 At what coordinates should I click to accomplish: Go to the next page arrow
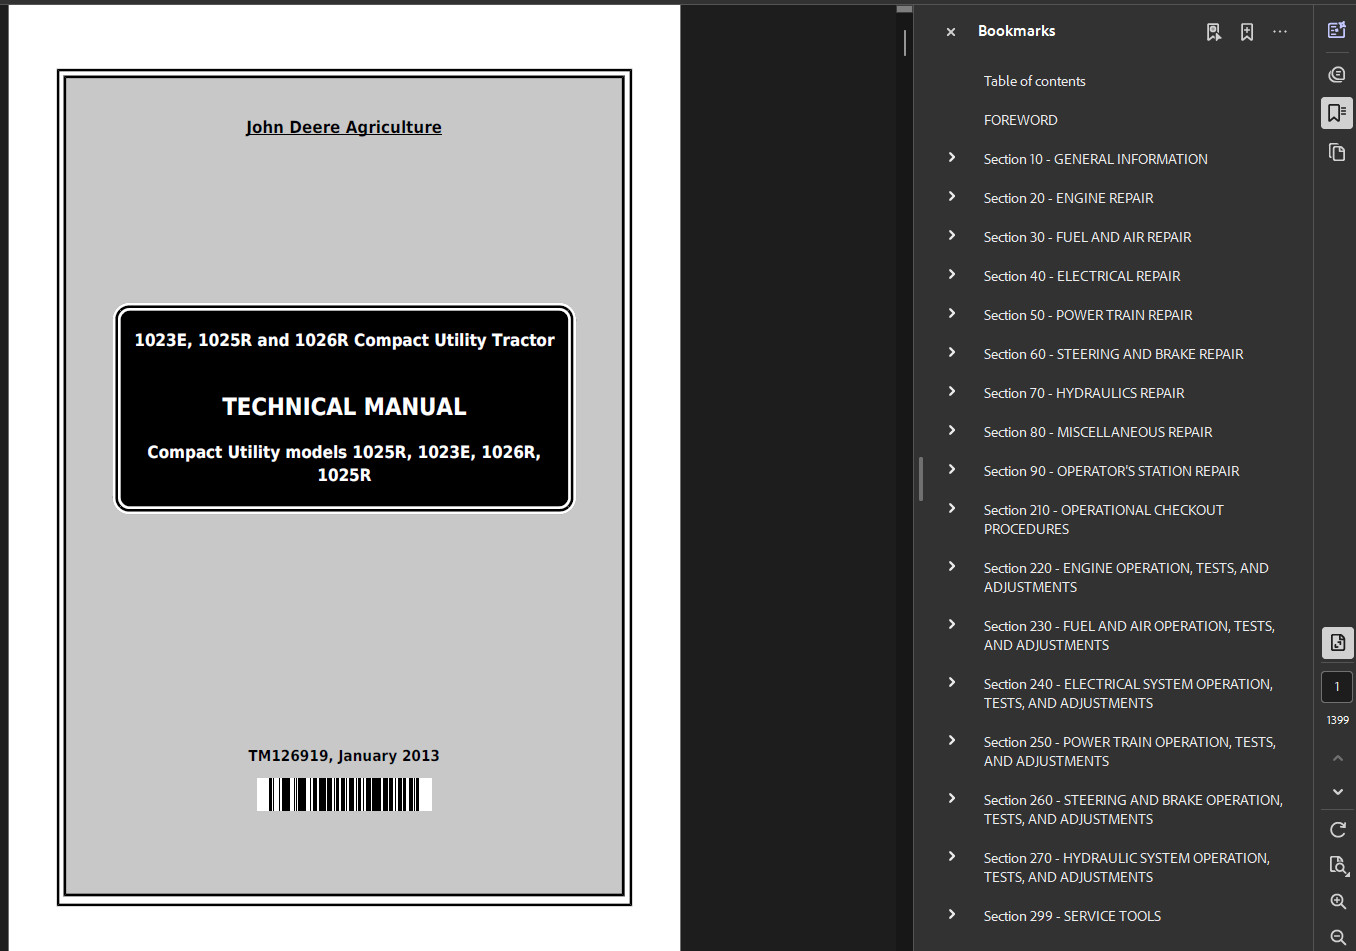pos(1338,792)
